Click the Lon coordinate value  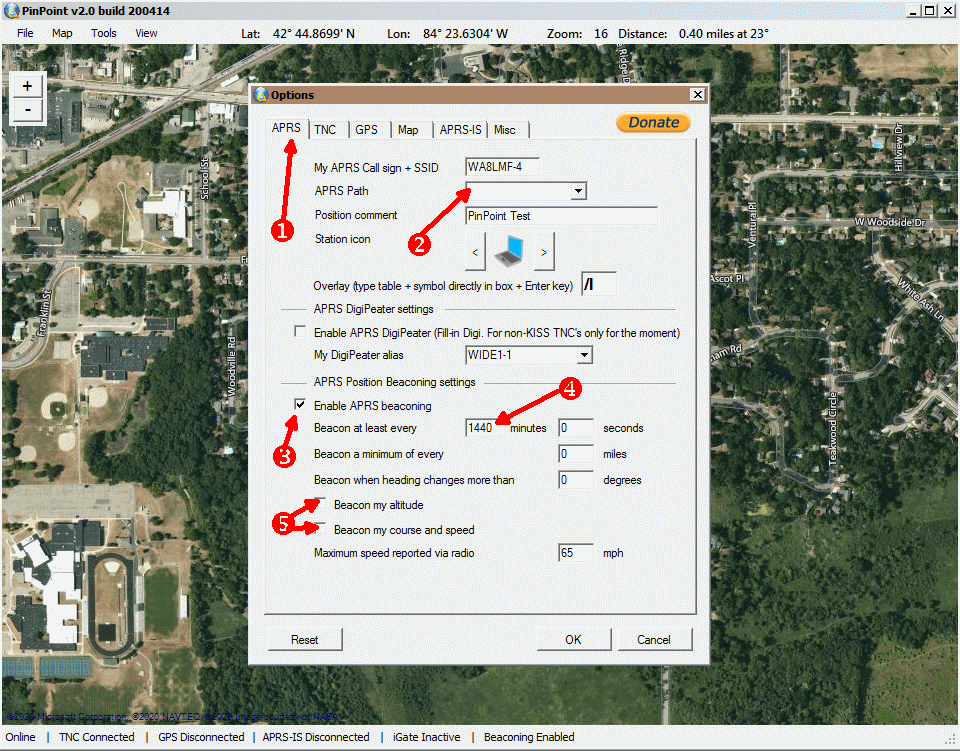point(465,34)
